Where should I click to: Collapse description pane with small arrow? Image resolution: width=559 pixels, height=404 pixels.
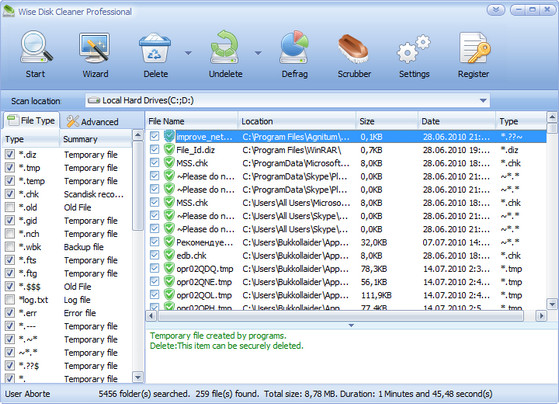click(351, 325)
